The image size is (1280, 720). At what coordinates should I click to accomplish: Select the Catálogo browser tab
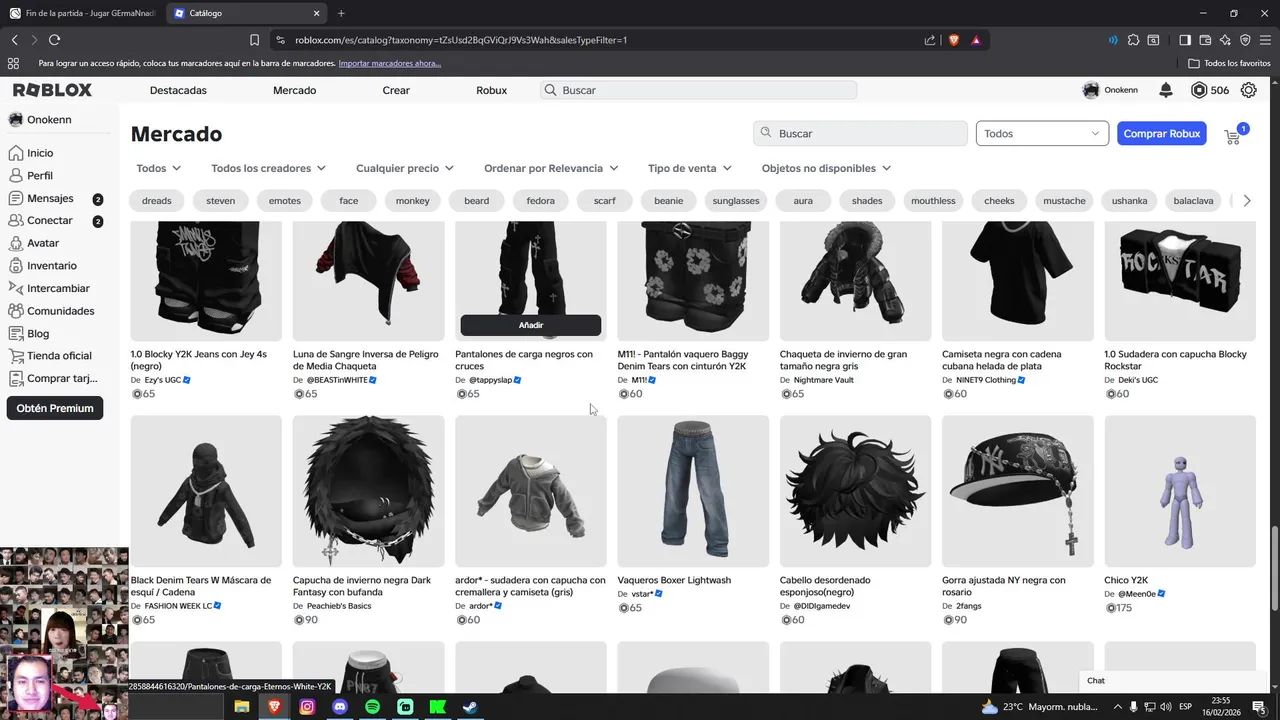click(246, 13)
